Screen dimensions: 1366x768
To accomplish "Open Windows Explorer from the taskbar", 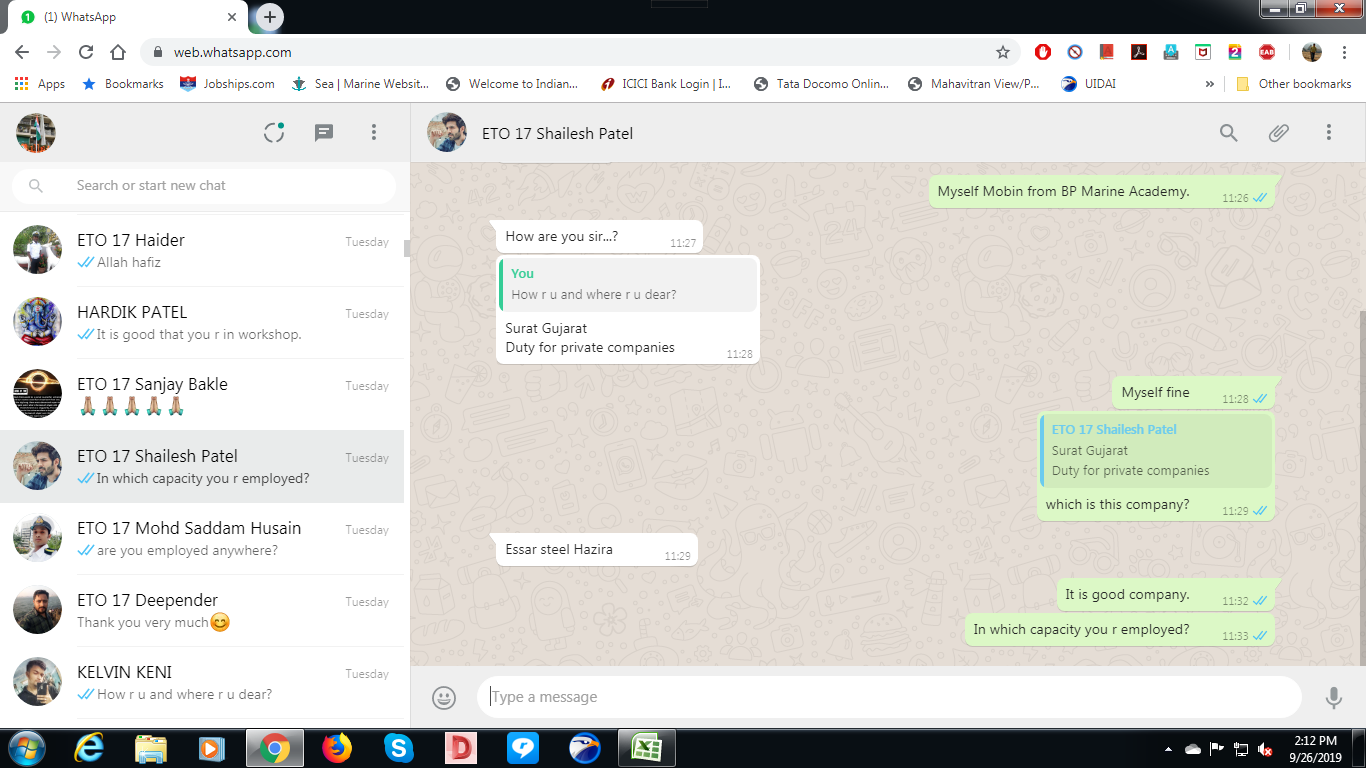I will [x=151, y=748].
